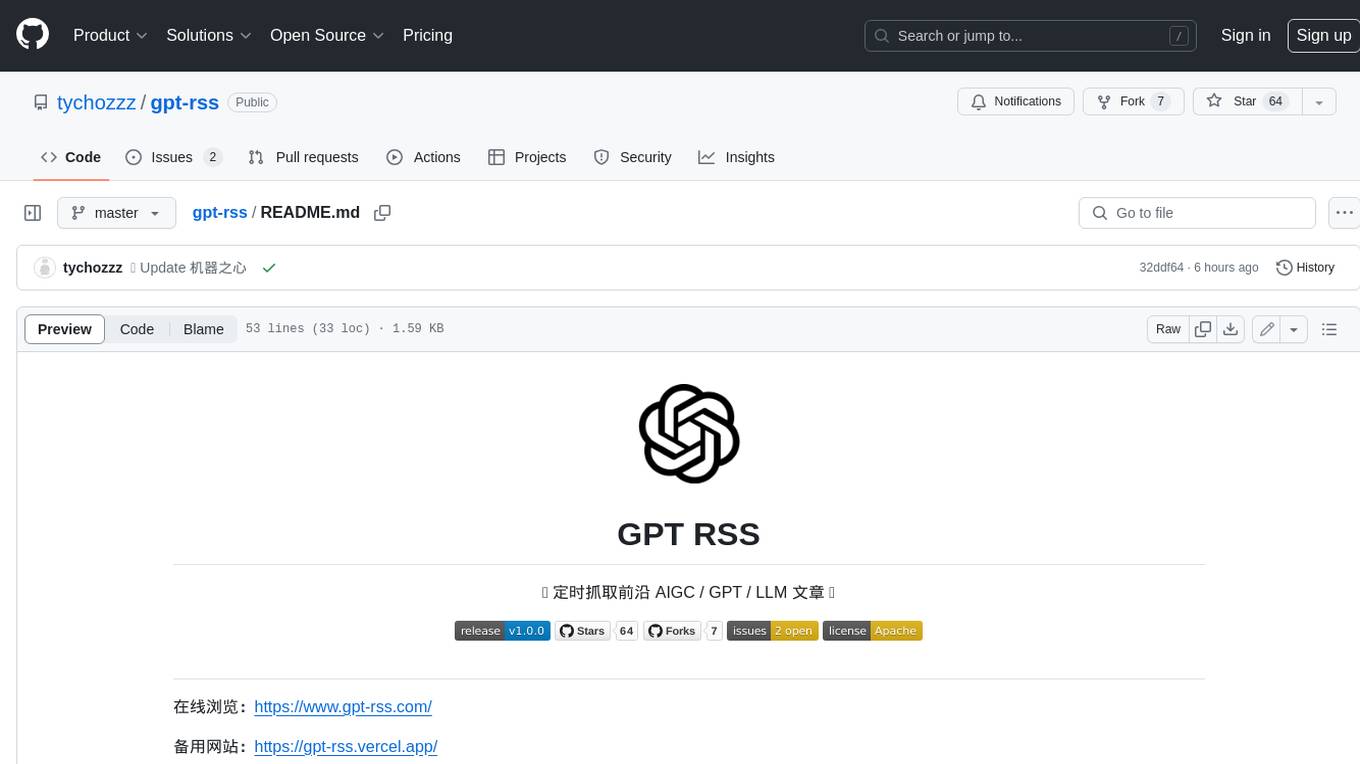Expand the Open Source menu
Screen dimensions: 1360x764
point(327,35)
